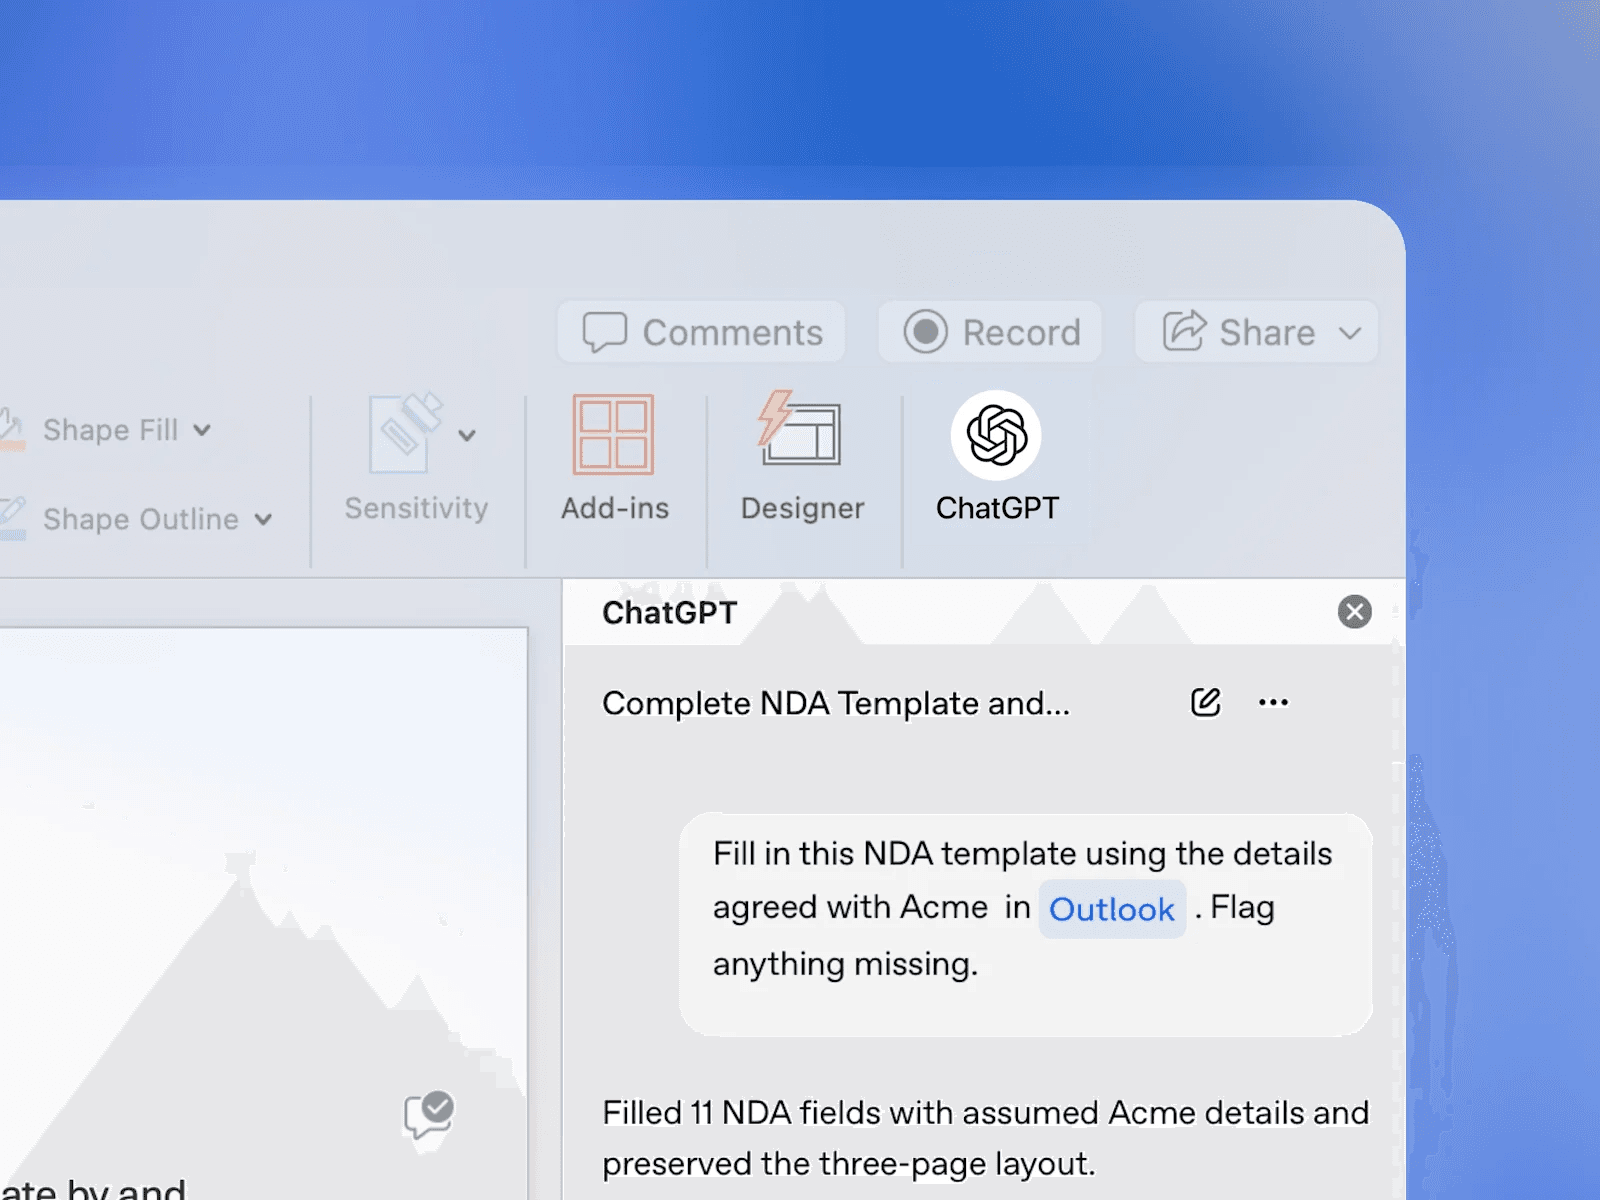This screenshot has height=1200, width=1600.
Task: Click the Shape Outline pen icon
Action: tap(11, 518)
